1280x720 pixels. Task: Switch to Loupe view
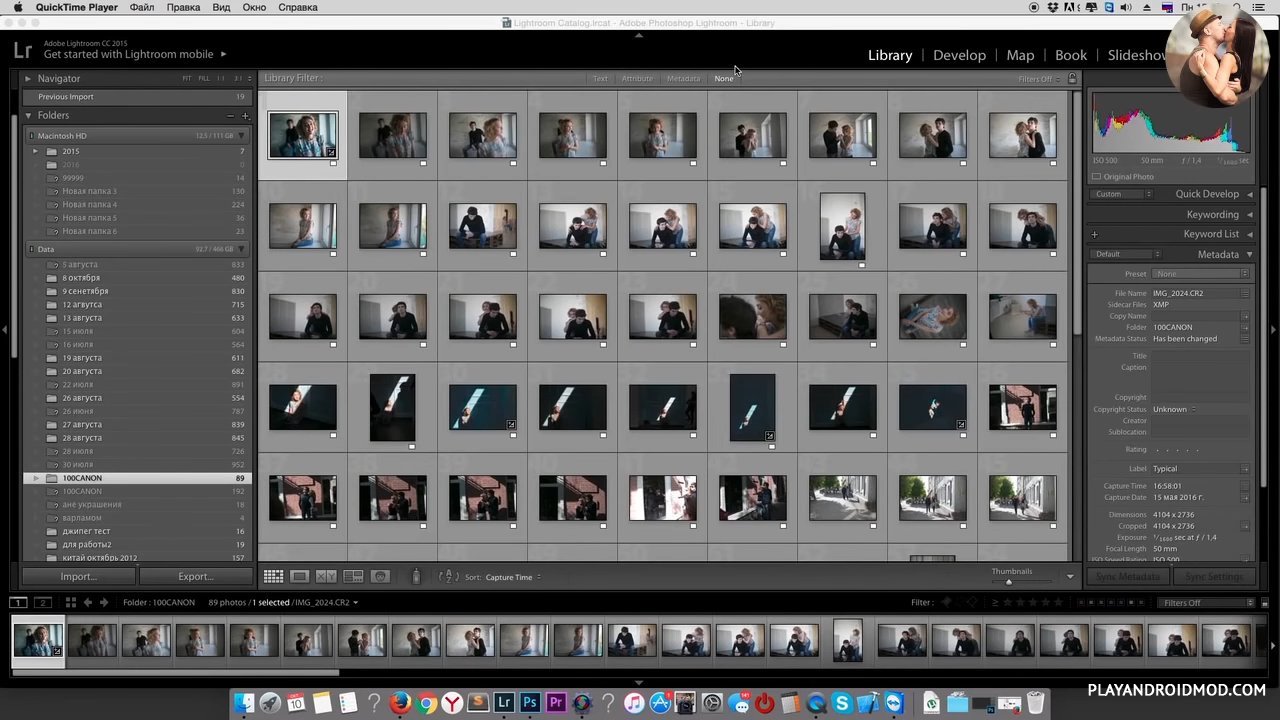[x=299, y=577]
